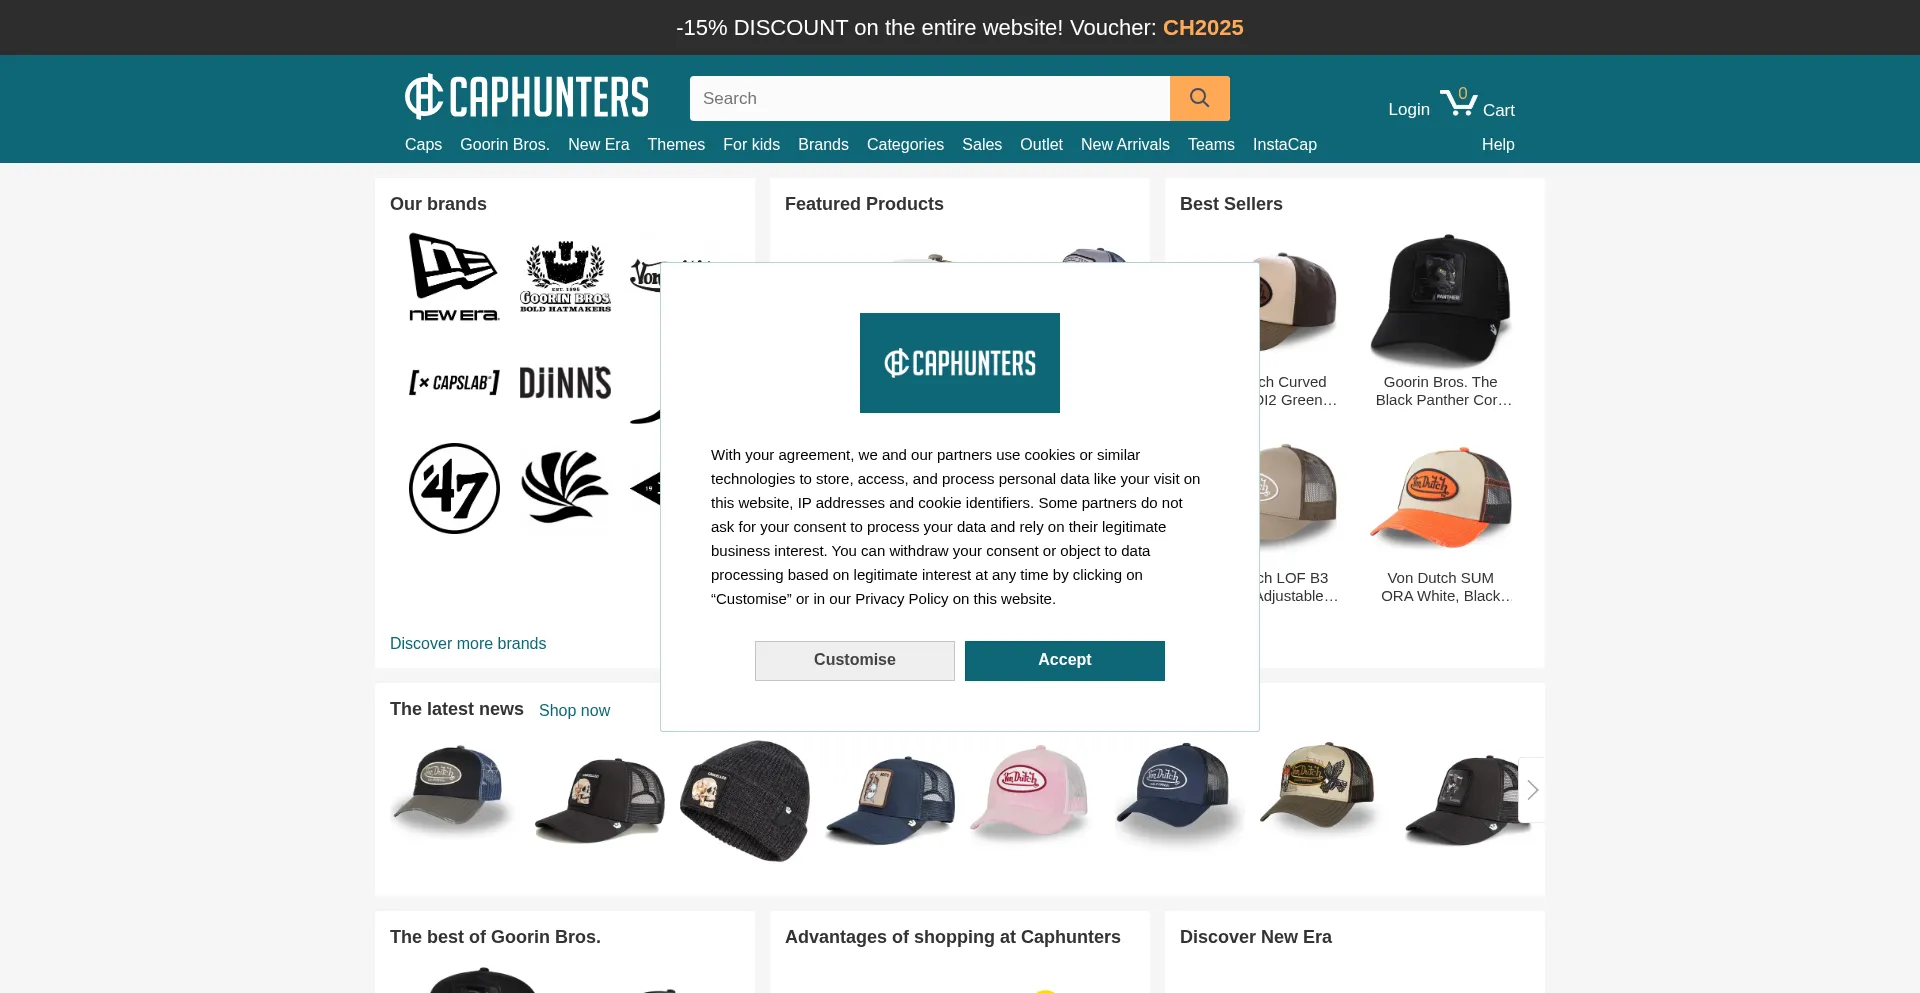Go to the Outlet menu item

[x=1041, y=144]
